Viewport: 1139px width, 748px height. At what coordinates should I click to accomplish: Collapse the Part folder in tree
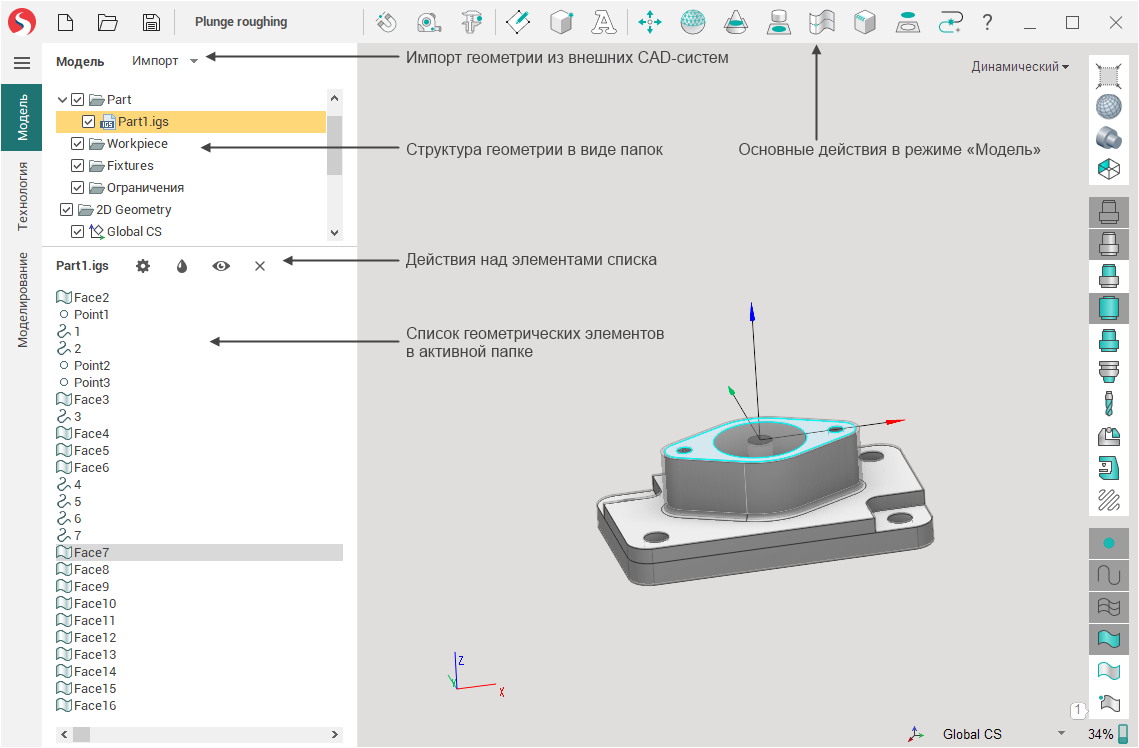63,100
